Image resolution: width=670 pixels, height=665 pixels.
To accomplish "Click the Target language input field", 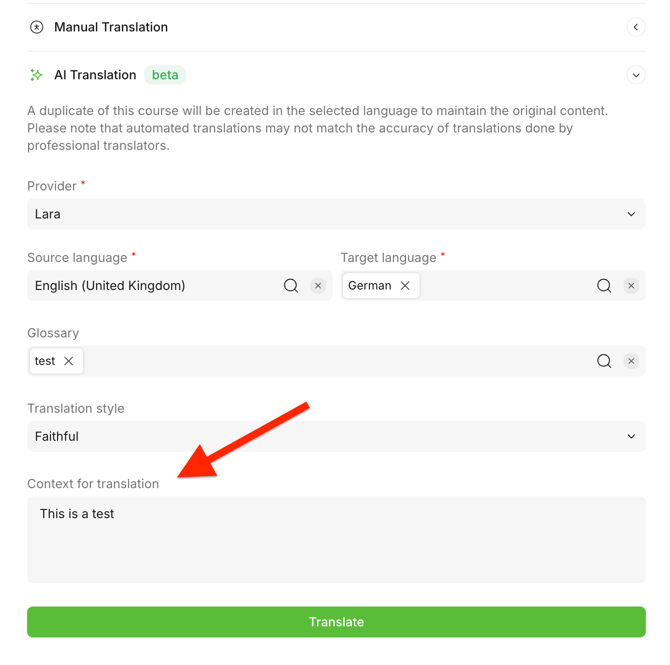I will 505,286.
